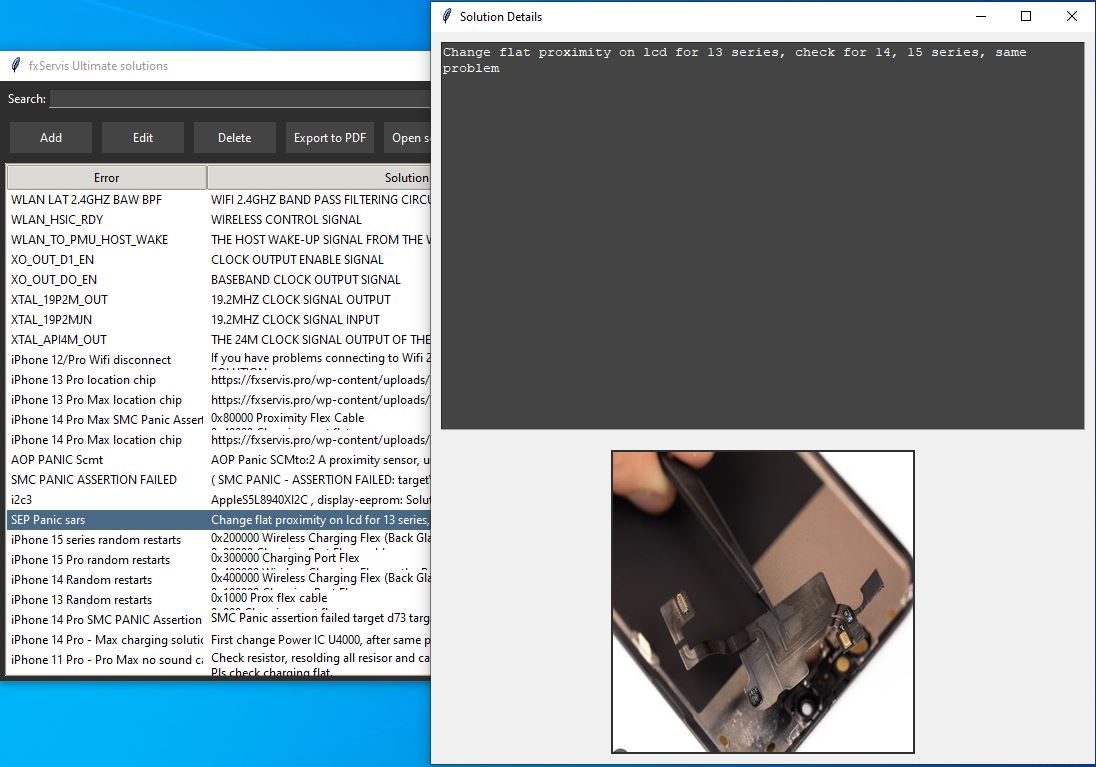The height and width of the screenshot is (767, 1096).
Task: Click Export to PDF button
Action: [330, 138]
